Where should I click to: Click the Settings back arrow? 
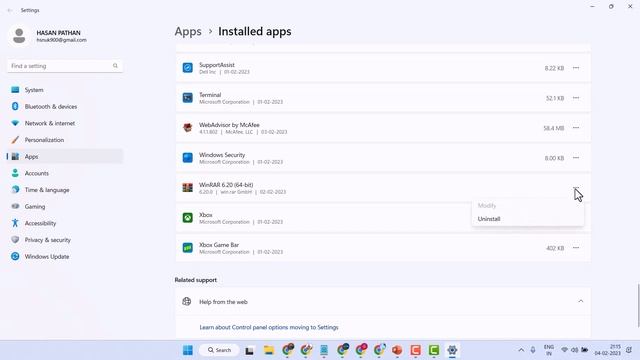click(10, 10)
